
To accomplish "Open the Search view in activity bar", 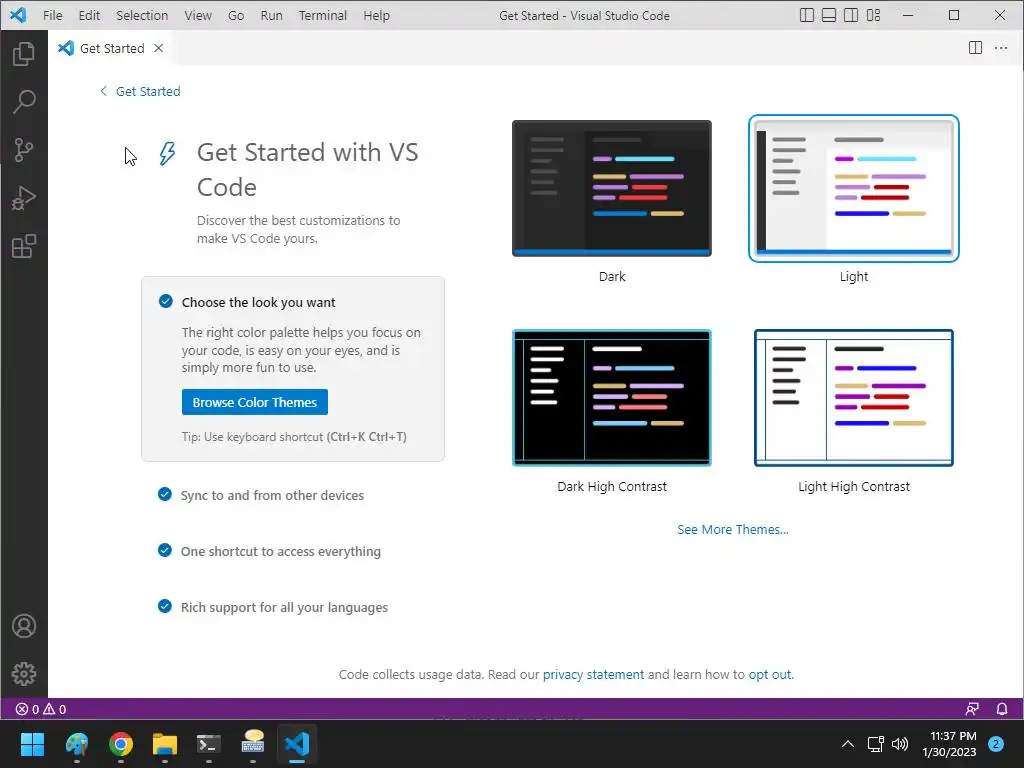I will [24, 101].
